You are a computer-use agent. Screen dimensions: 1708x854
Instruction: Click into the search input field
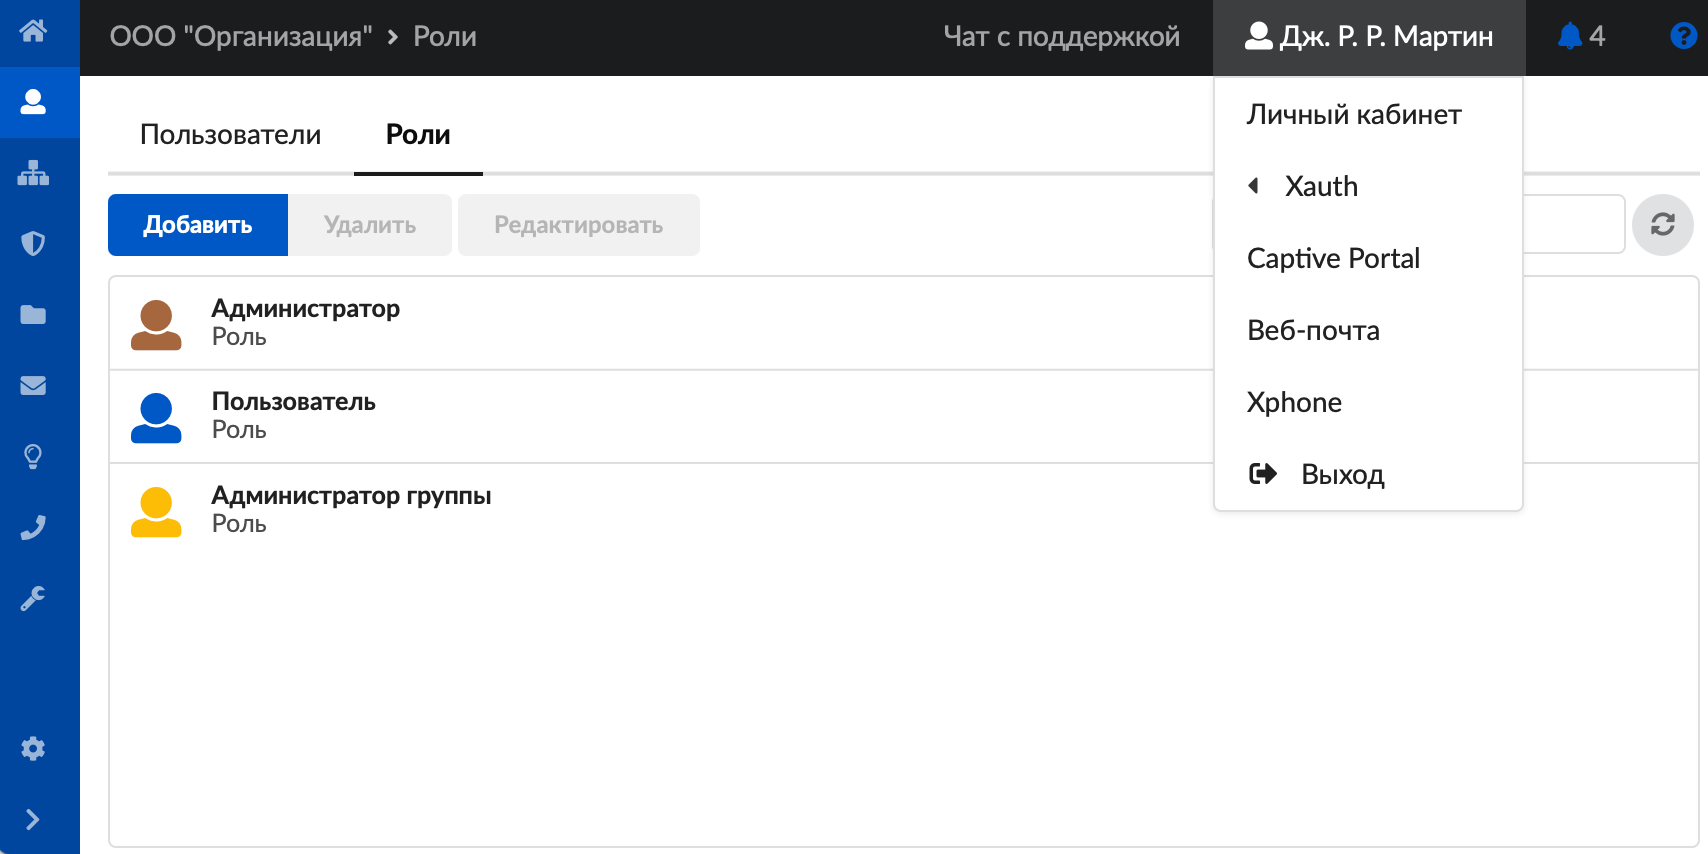point(1573,224)
